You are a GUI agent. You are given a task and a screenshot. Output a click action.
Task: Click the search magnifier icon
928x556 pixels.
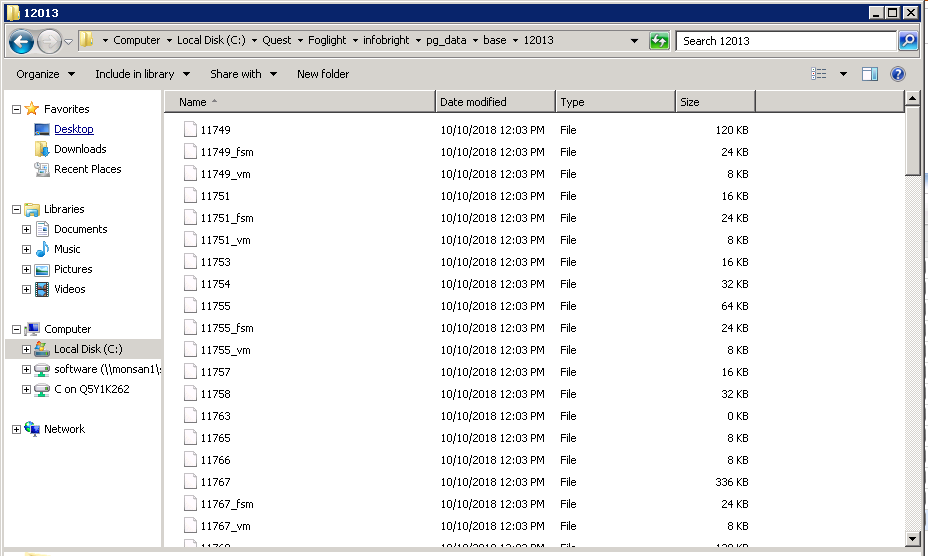[x=908, y=41]
